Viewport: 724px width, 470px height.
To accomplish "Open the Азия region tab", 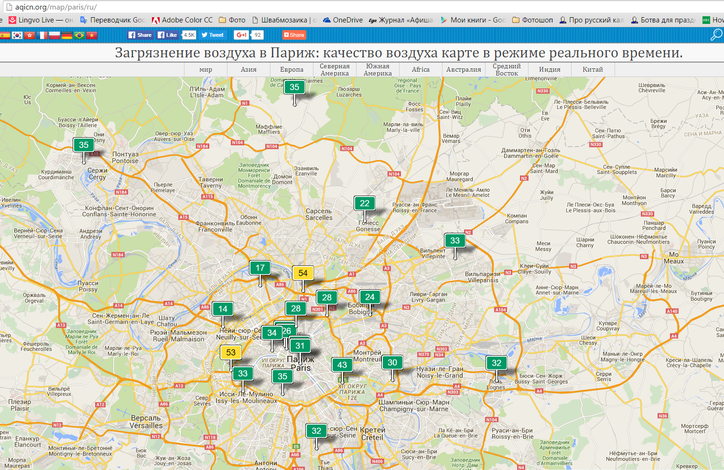I will pos(248,70).
